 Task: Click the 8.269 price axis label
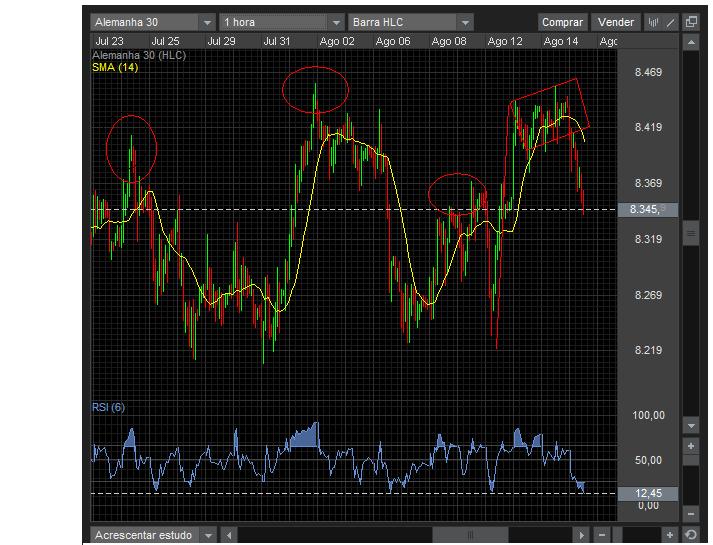(648, 295)
